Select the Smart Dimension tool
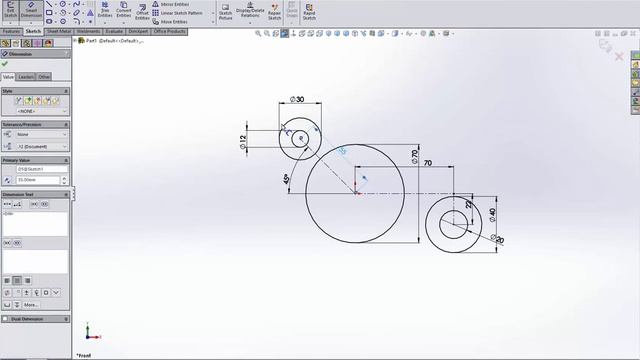 tap(31, 10)
